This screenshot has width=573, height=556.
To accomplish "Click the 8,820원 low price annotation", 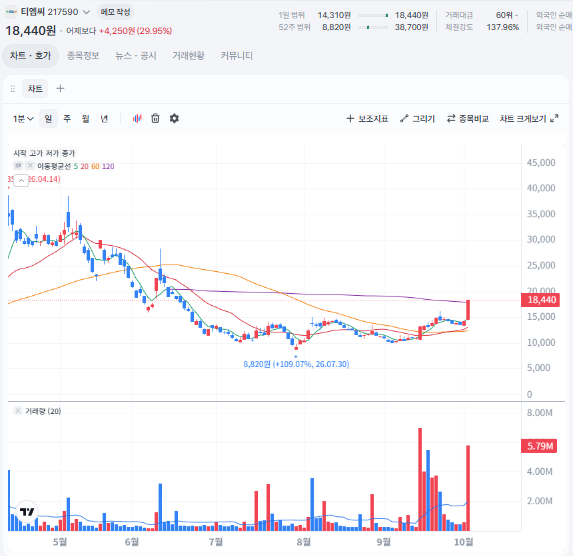I will pos(296,364).
